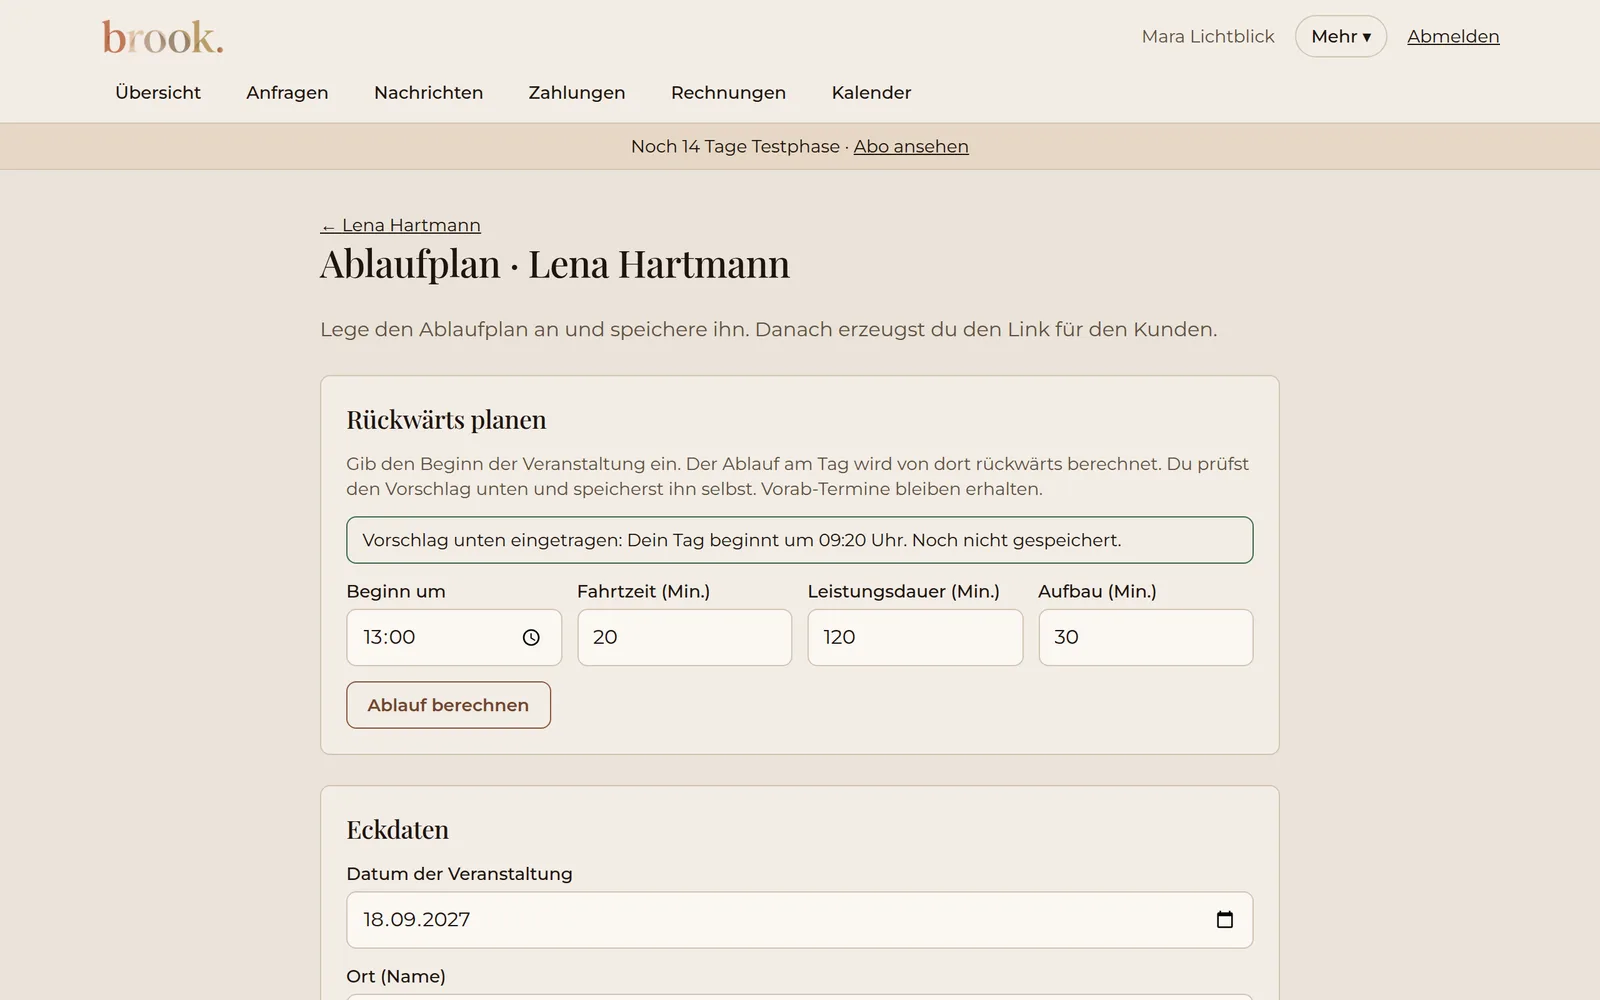Click the Vorschlag unten eingetragen notice
The height and width of the screenshot is (1000, 1600).
pyautogui.click(x=799, y=540)
